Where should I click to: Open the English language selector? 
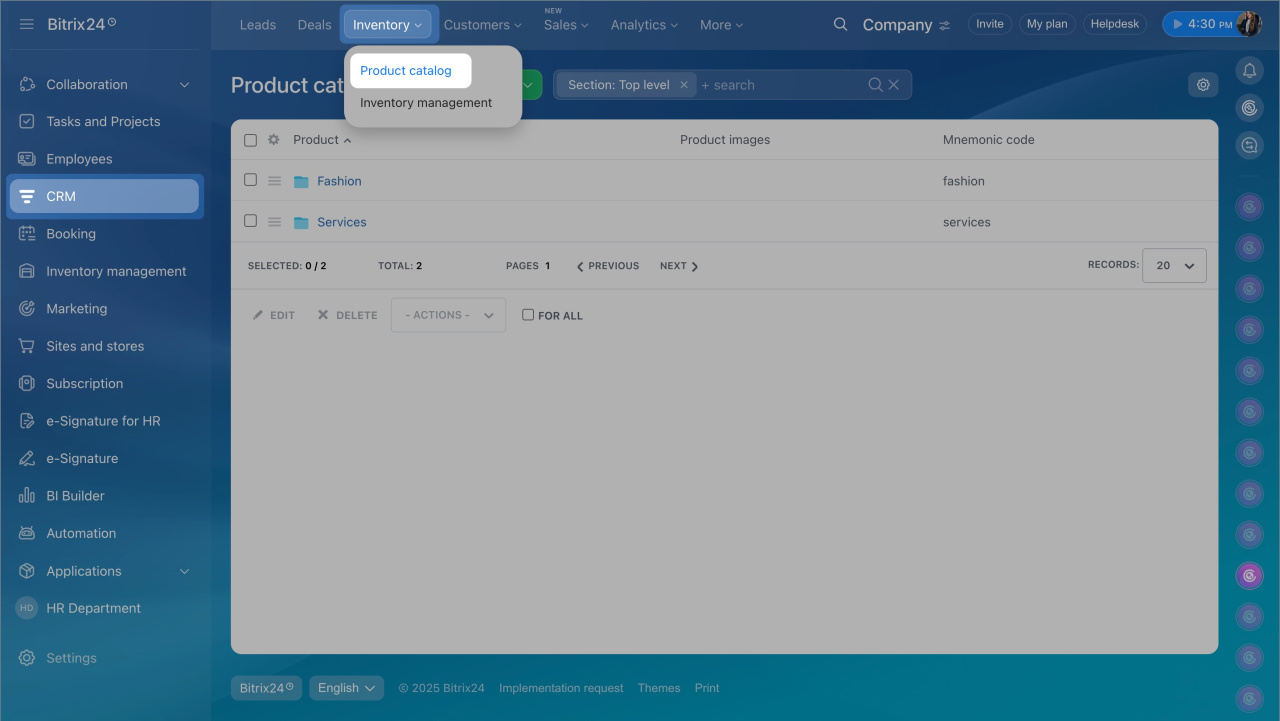pos(346,688)
